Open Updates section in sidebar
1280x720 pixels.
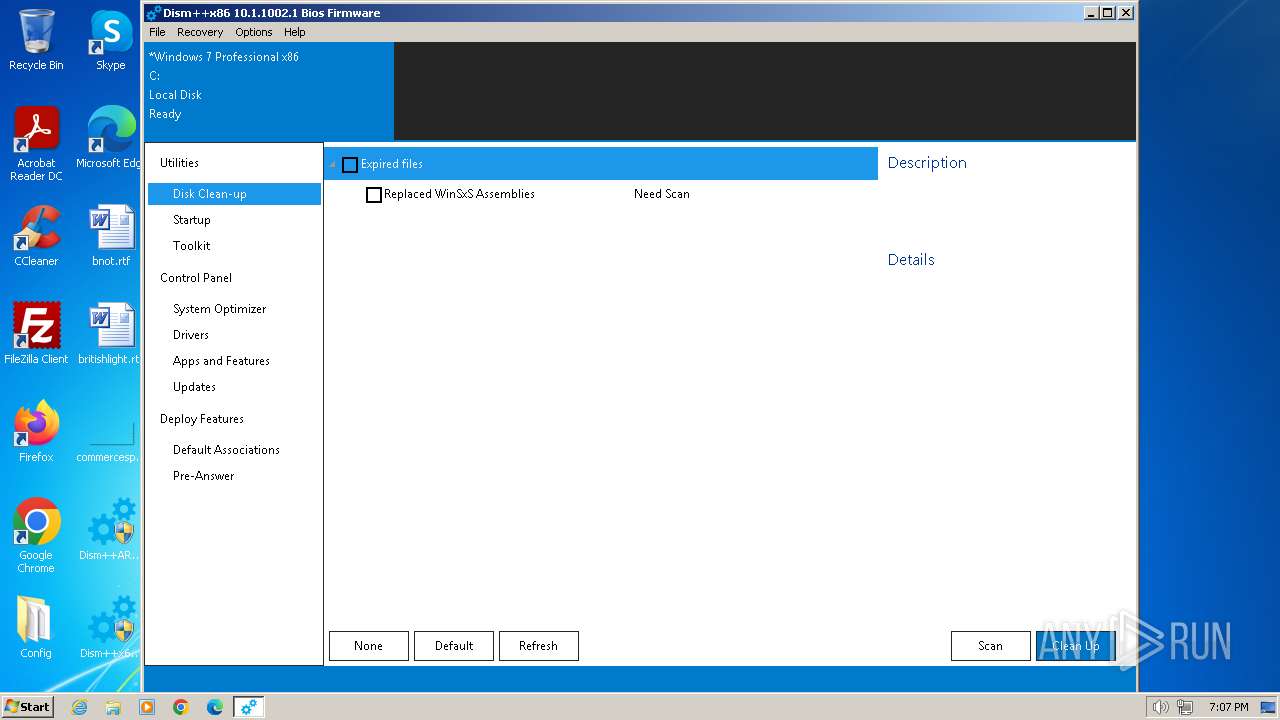click(234, 387)
